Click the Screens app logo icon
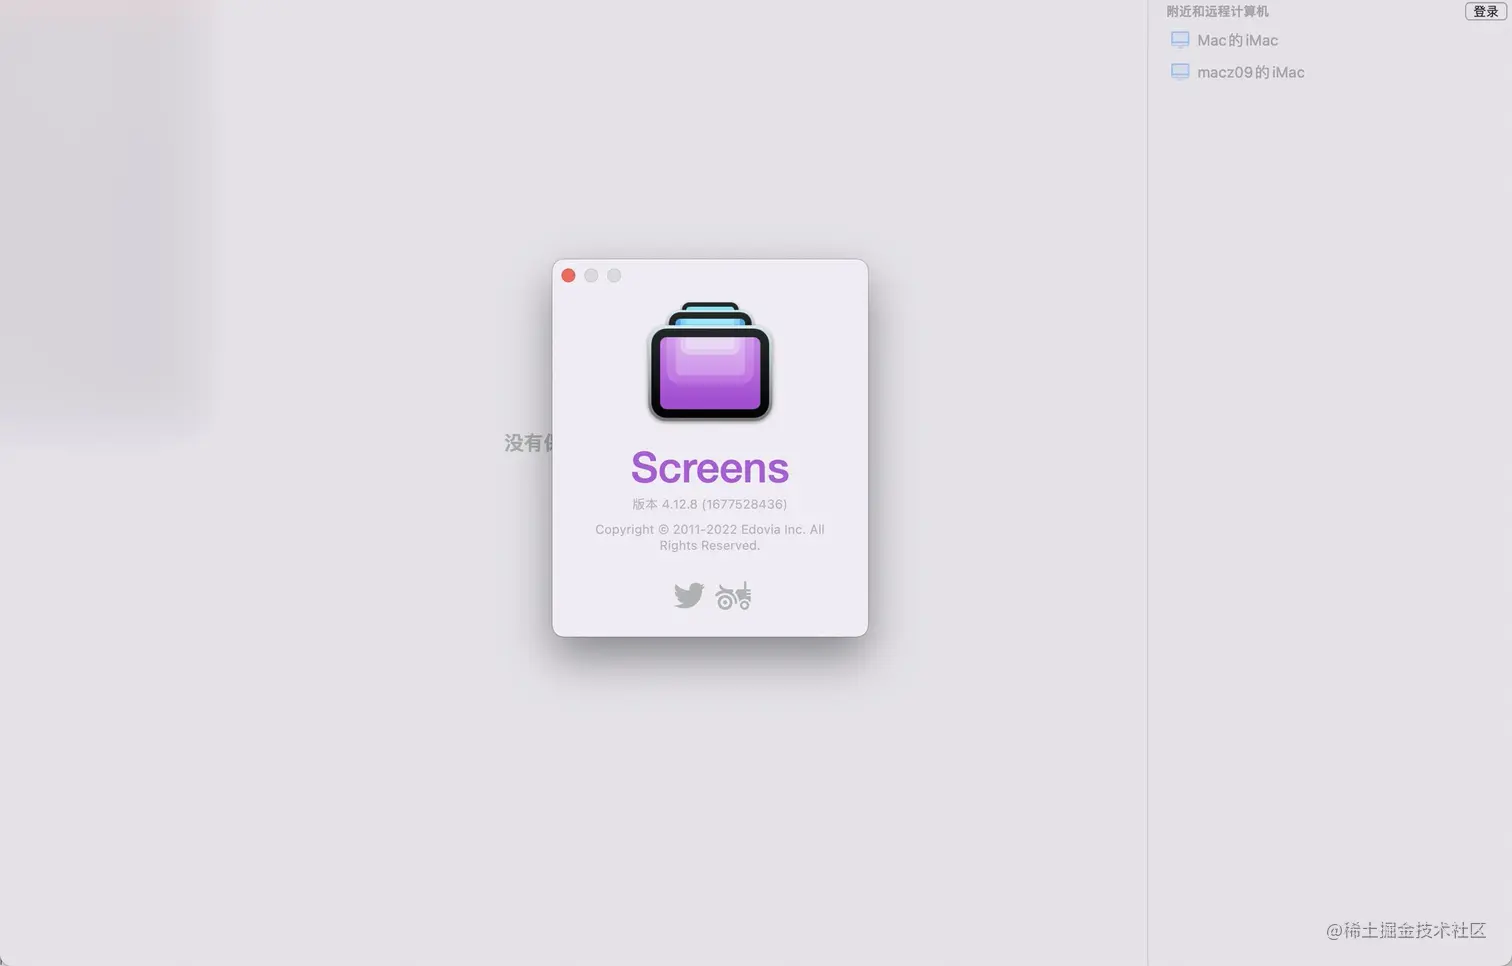 [x=710, y=361]
